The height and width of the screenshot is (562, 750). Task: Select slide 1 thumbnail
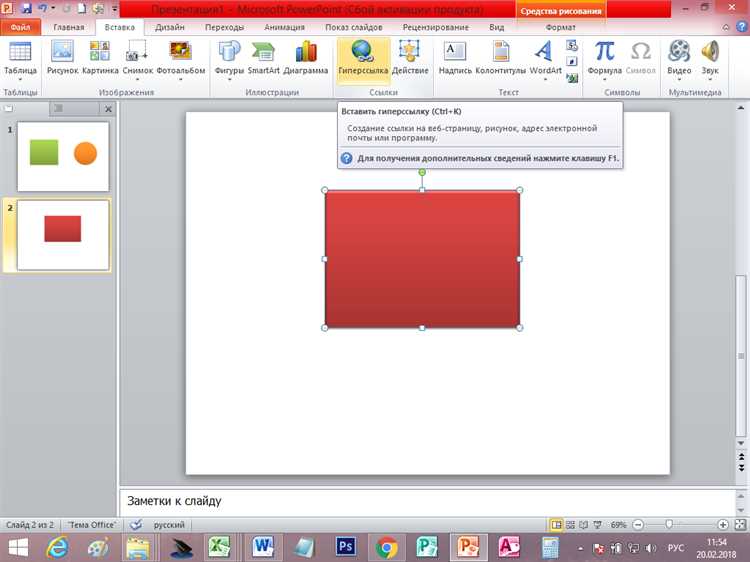[63, 156]
